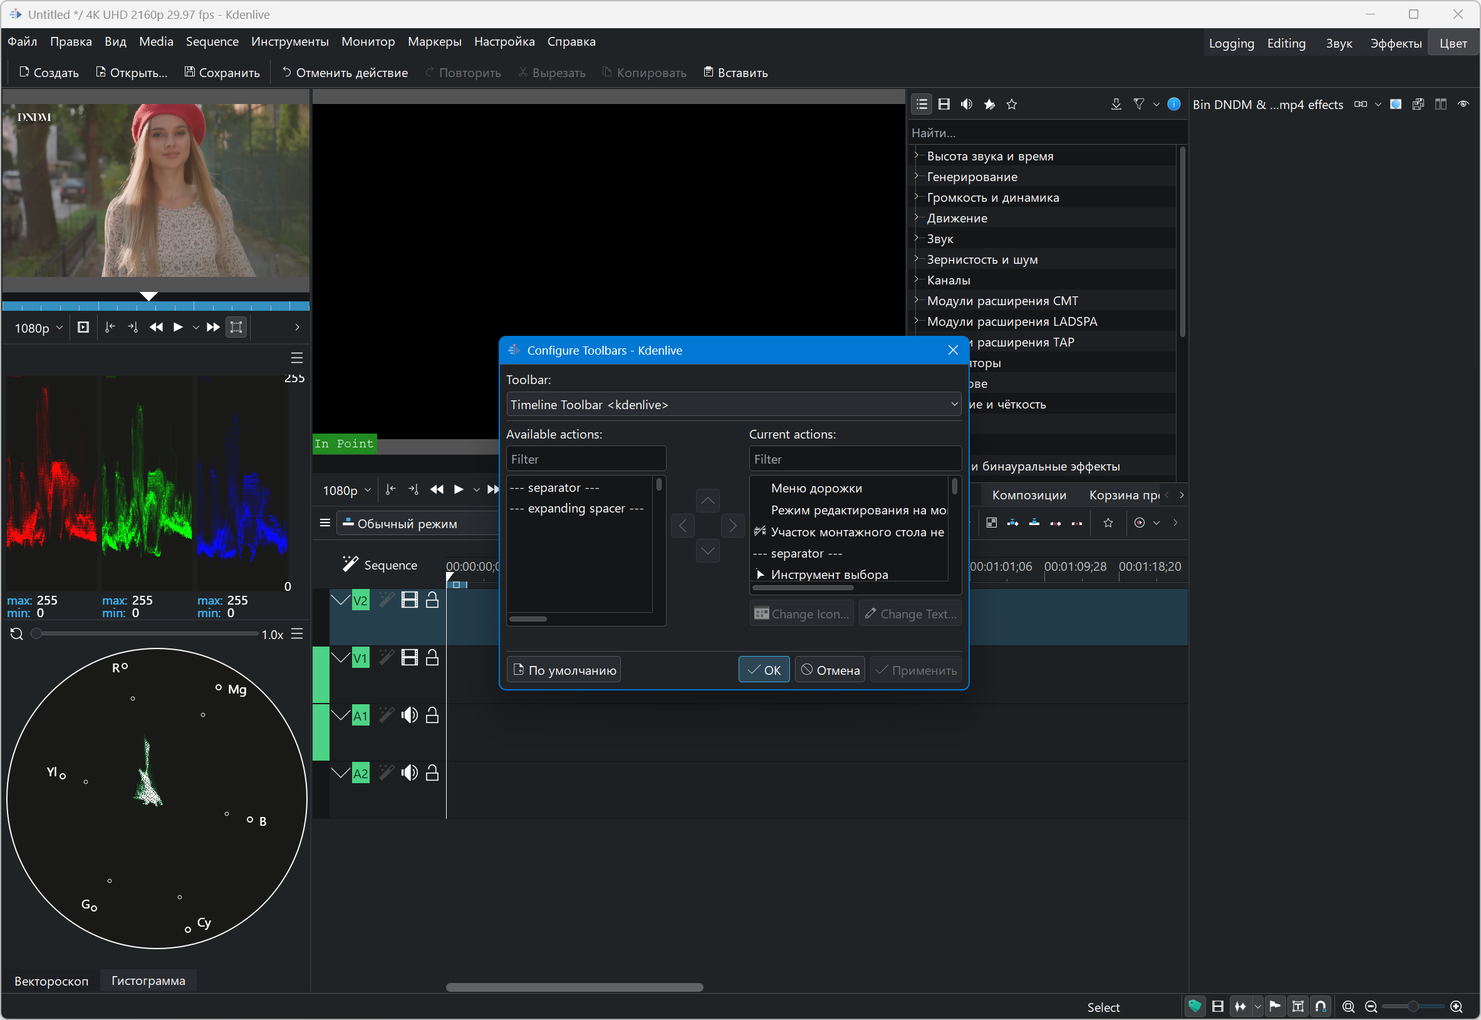This screenshot has width=1481, height=1020.
Task: Adjust the timeline zoom slider
Action: click(x=1412, y=1007)
